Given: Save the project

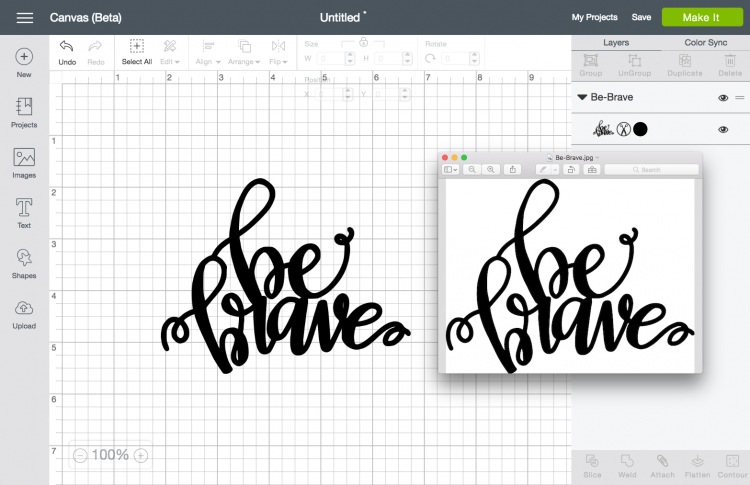Looking at the screenshot, I should click(641, 17).
